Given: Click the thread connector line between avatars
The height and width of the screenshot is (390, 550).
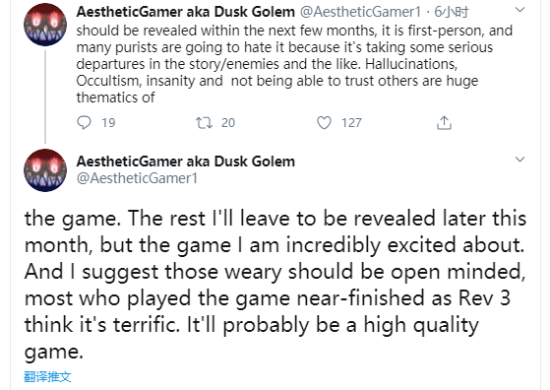Looking at the screenshot, I should [45, 97].
